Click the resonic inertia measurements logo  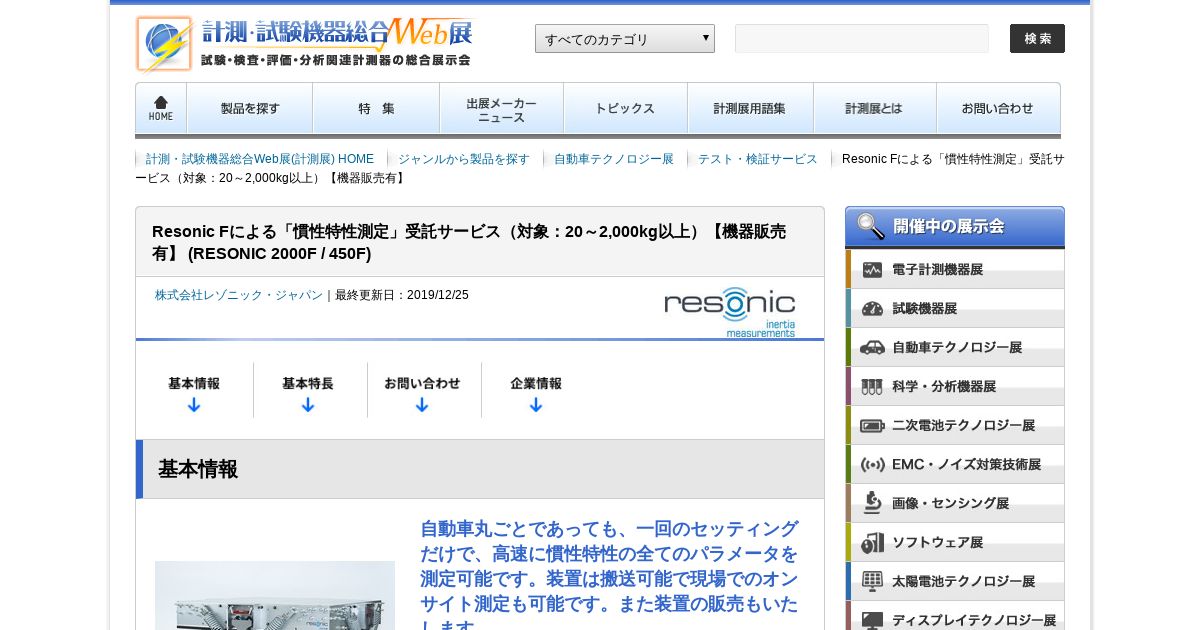(x=730, y=312)
